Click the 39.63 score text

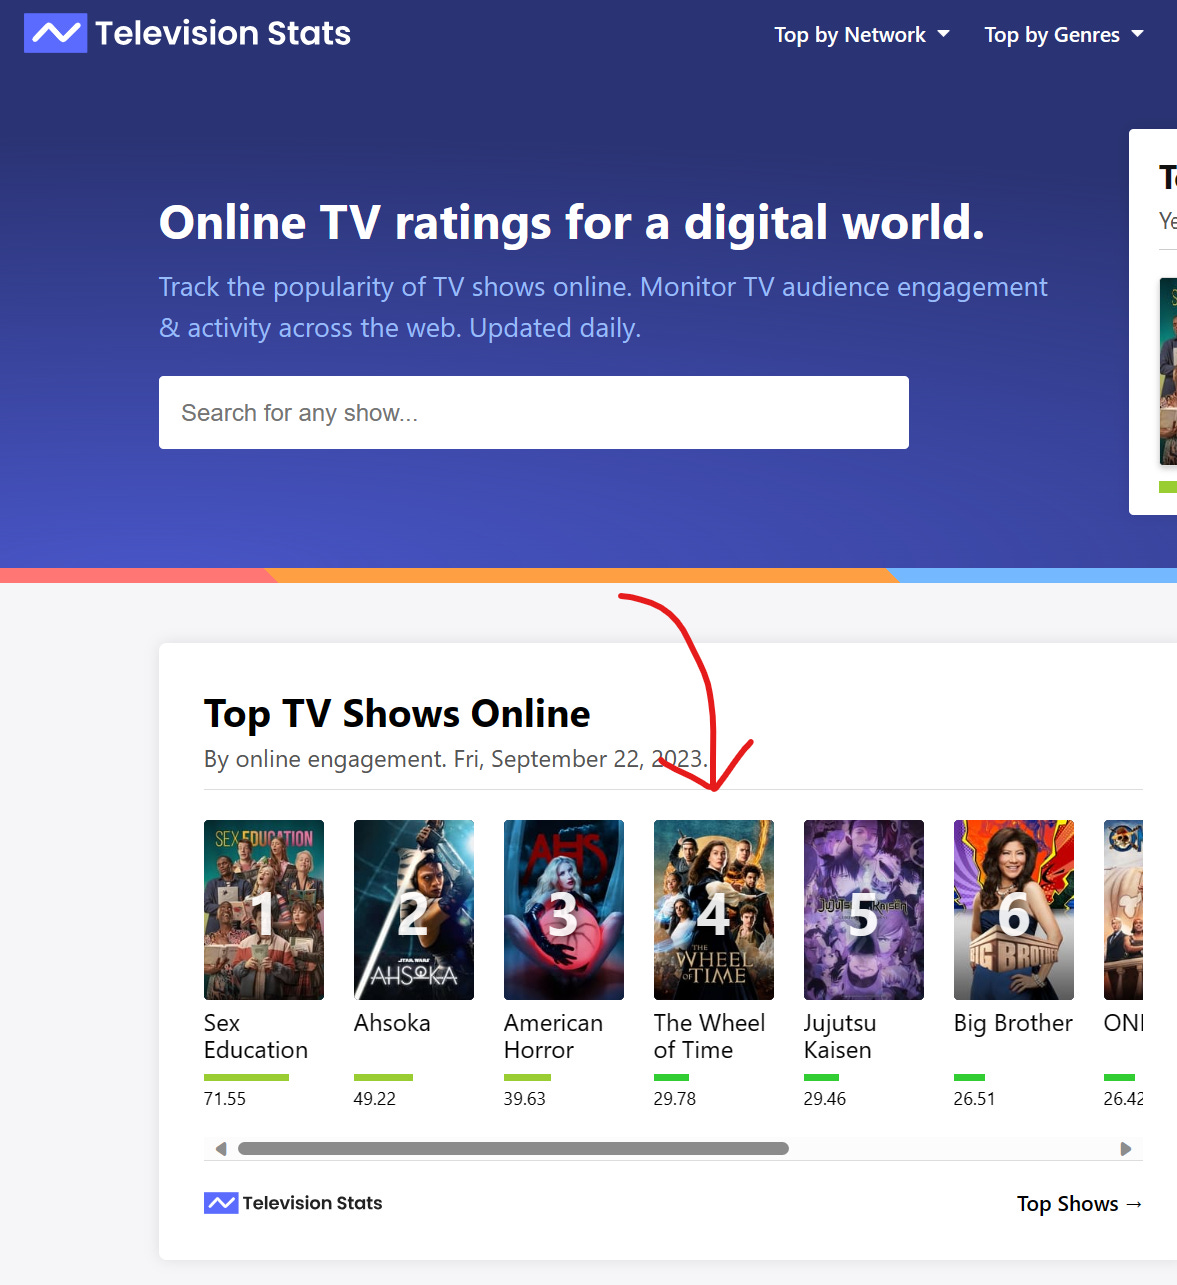(x=525, y=1098)
